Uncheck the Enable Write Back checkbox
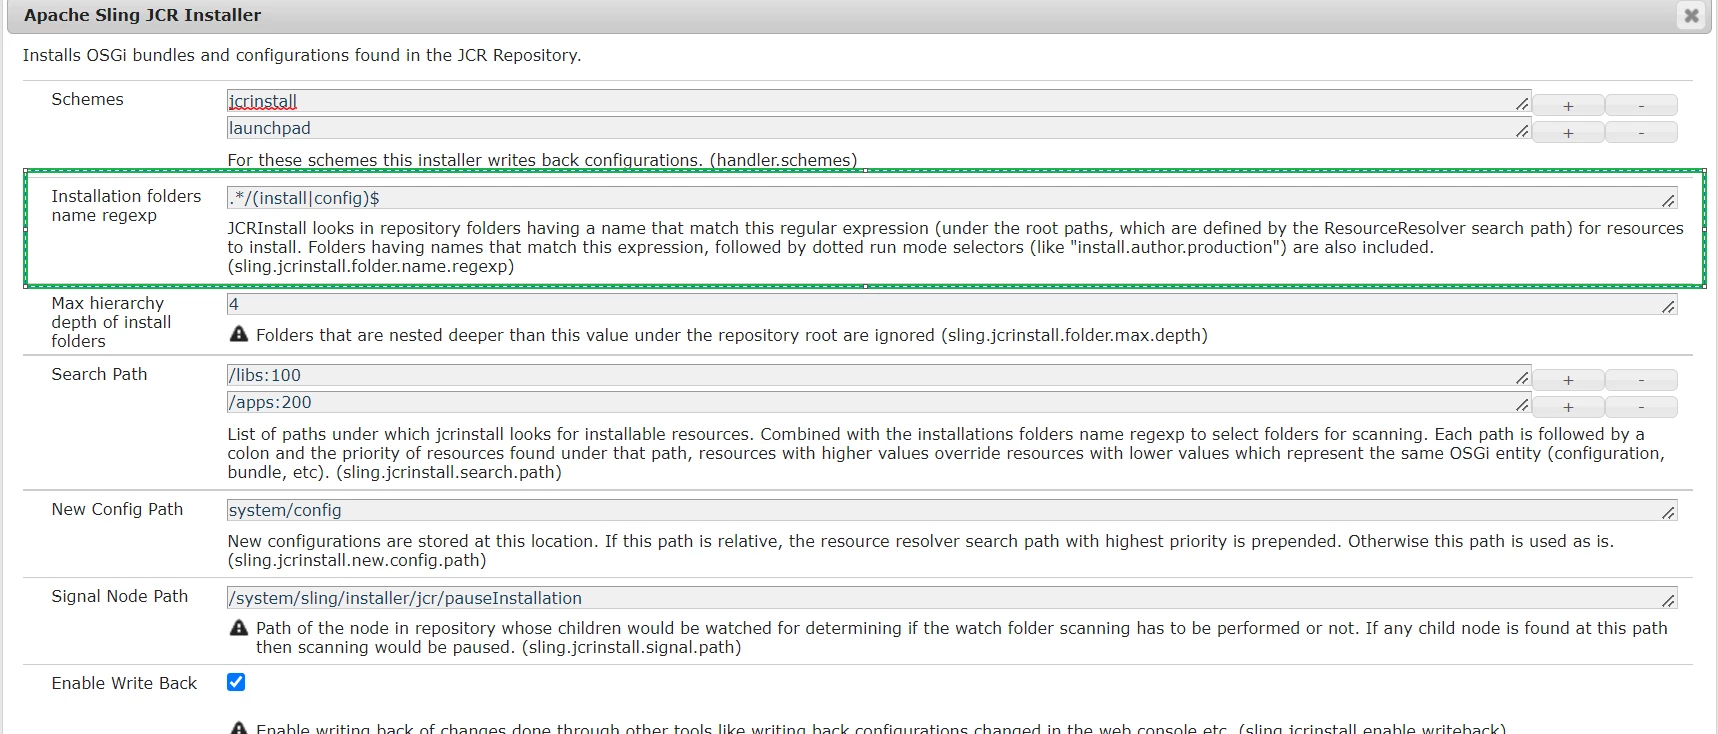This screenshot has height=734, width=1718. pyautogui.click(x=236, y=682)
